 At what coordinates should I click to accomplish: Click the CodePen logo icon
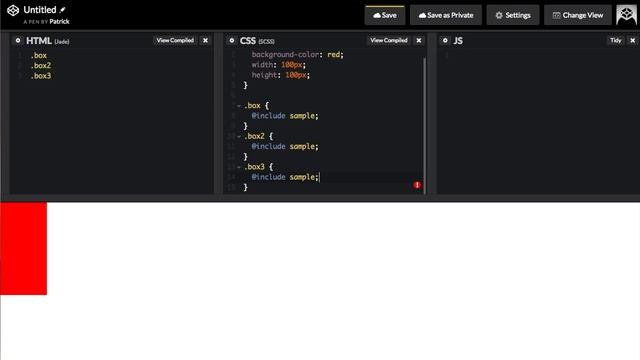[x=13, y=10]
